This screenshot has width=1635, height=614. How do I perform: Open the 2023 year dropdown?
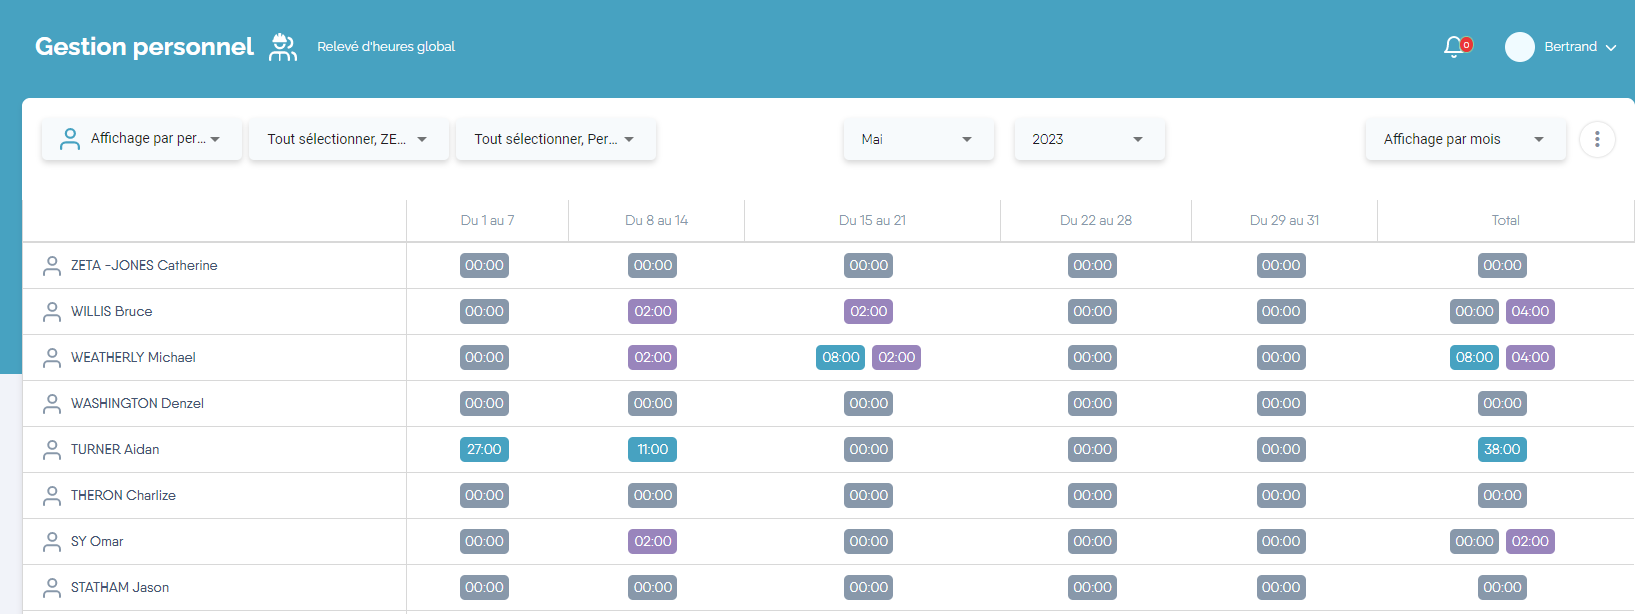1088,139
